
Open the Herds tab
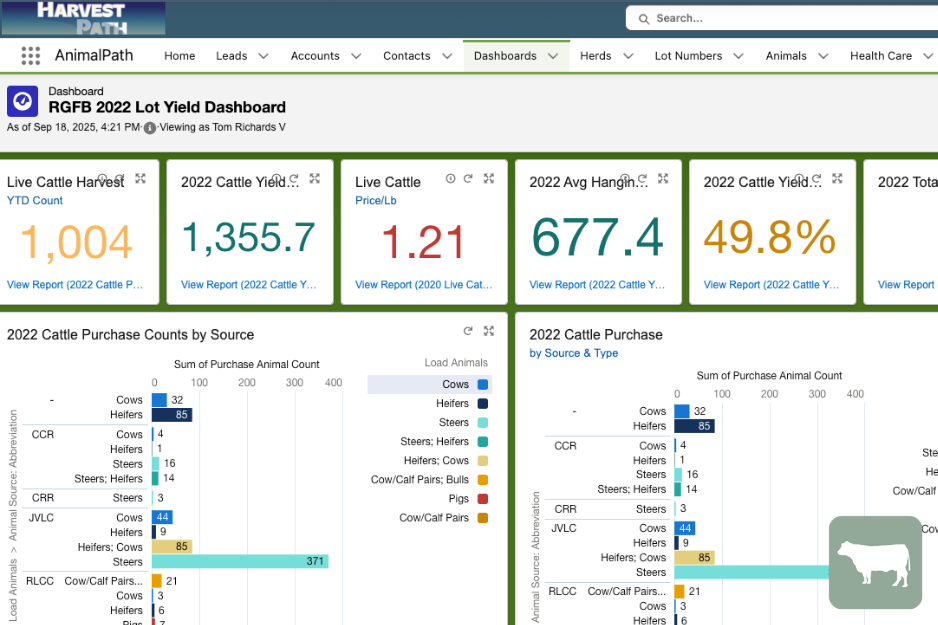click(596, 56)
